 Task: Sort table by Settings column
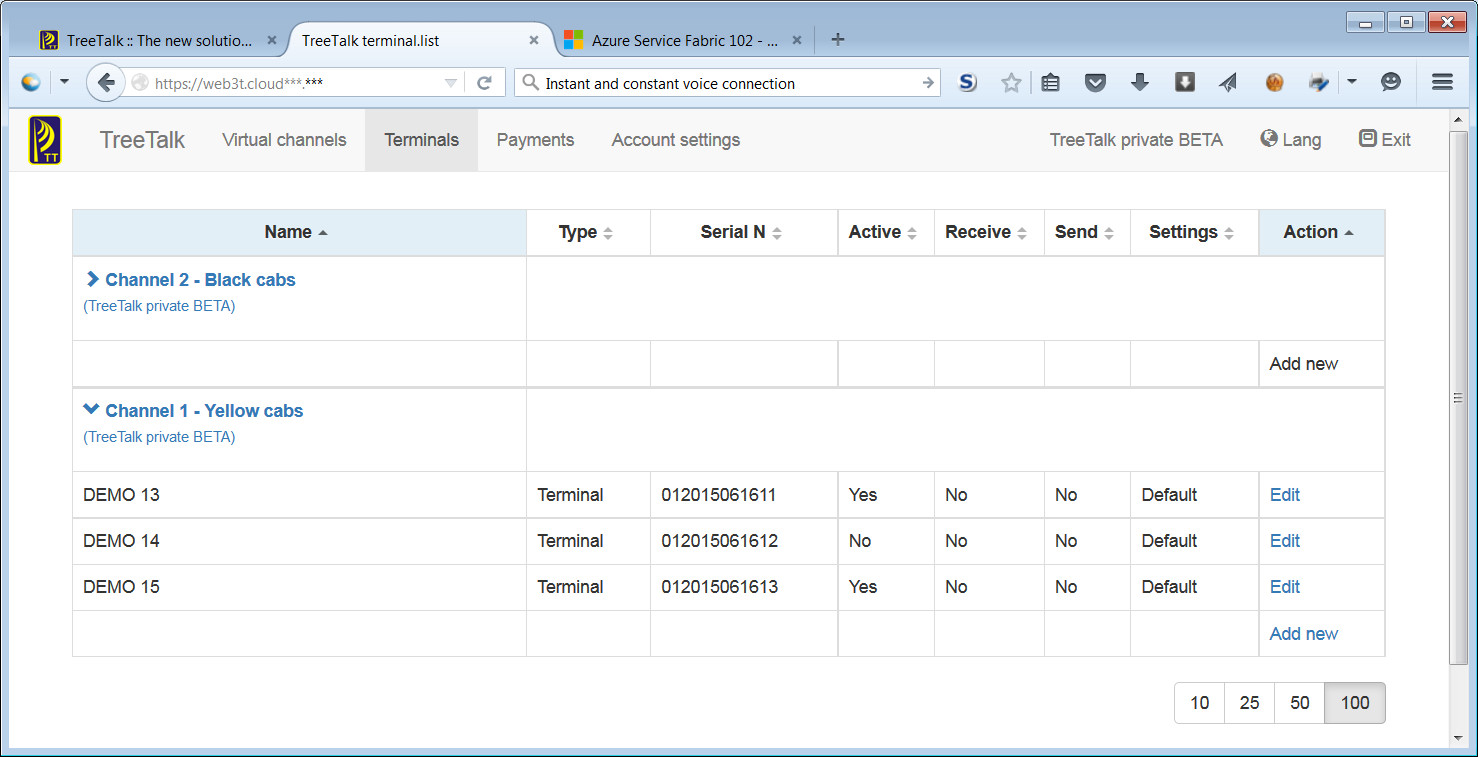1194,232
